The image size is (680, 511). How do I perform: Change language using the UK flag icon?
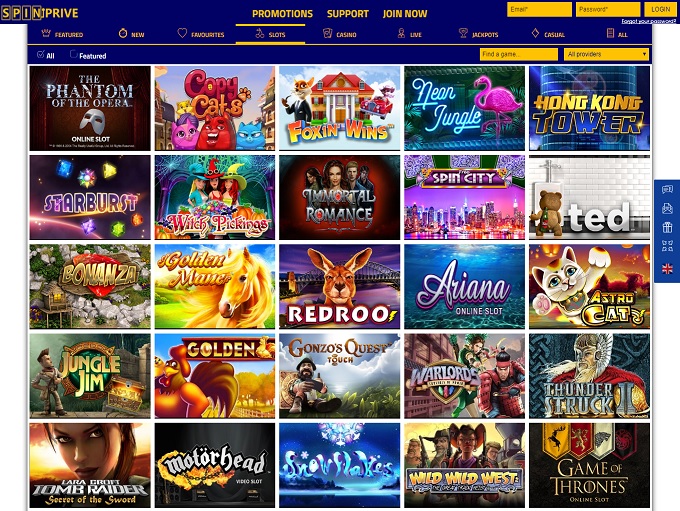point(667,269)
